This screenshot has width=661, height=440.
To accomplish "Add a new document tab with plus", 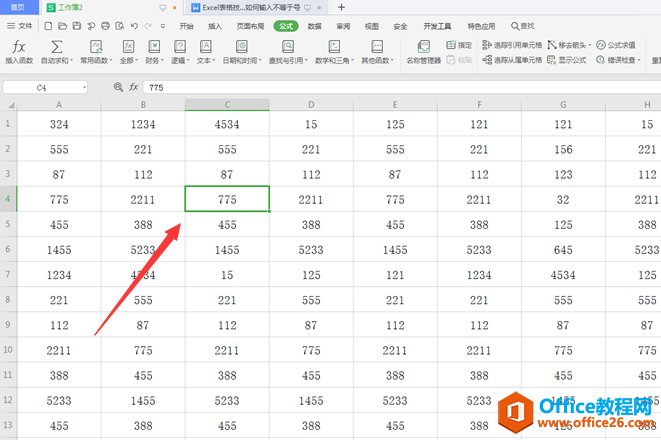I will [341, 7].
